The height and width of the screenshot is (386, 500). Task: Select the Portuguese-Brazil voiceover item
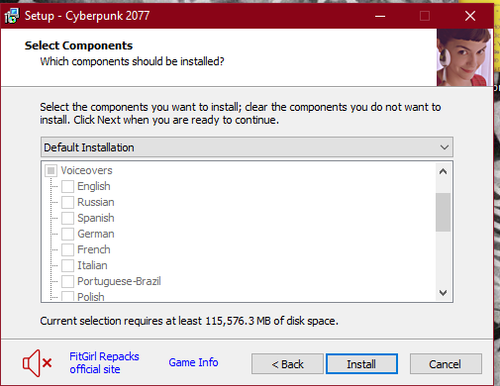(x=119, y=281)
